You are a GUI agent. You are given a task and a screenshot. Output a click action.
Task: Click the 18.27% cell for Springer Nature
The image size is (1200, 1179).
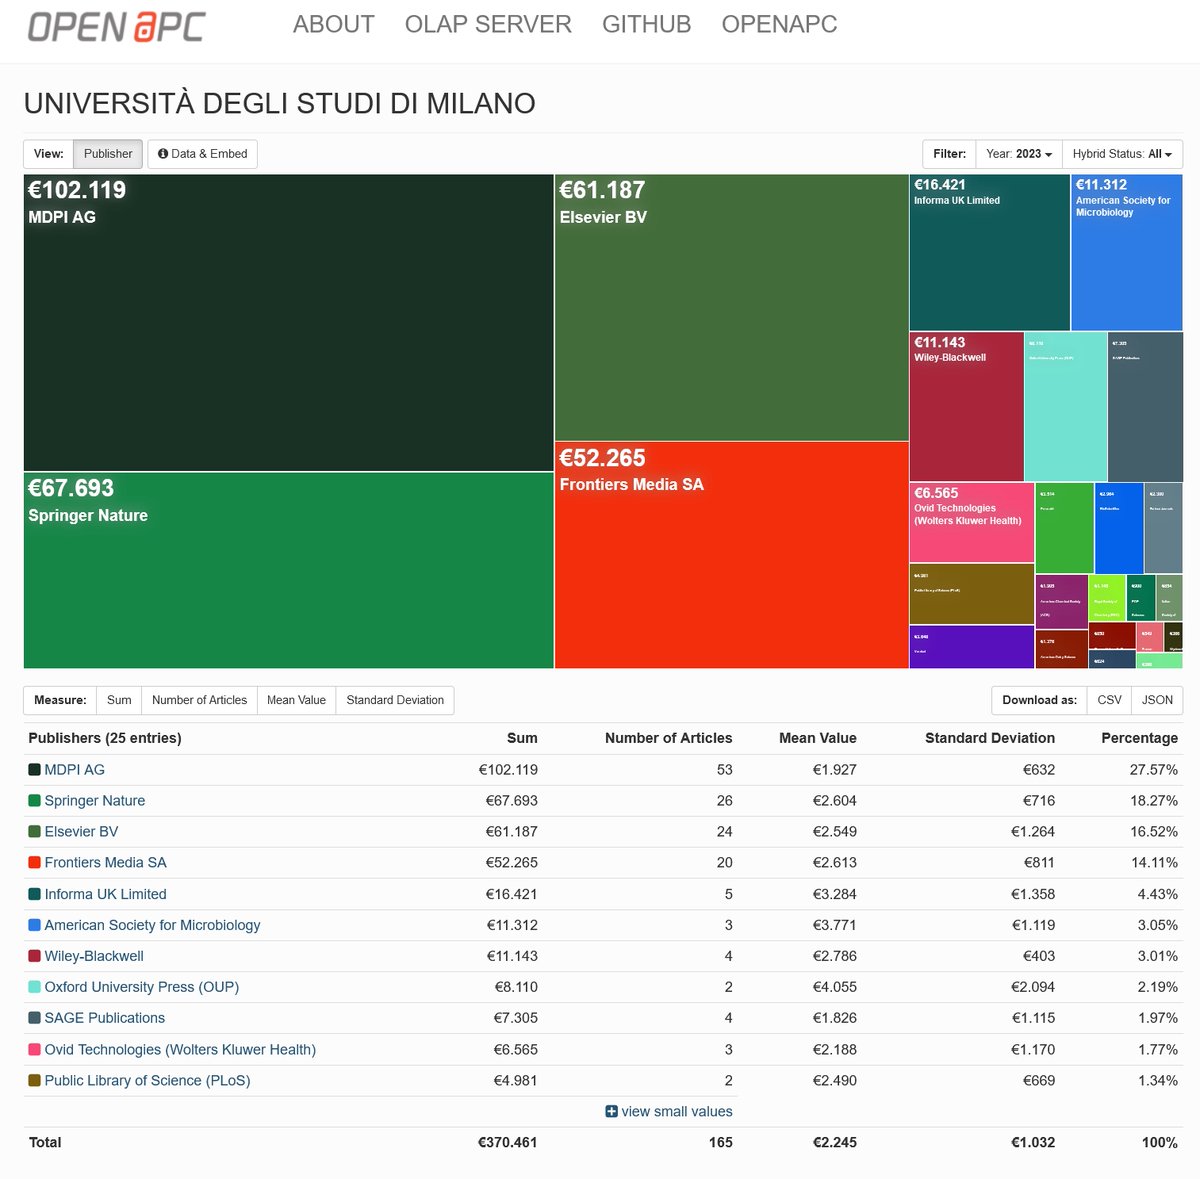(x=1154, y=801)
